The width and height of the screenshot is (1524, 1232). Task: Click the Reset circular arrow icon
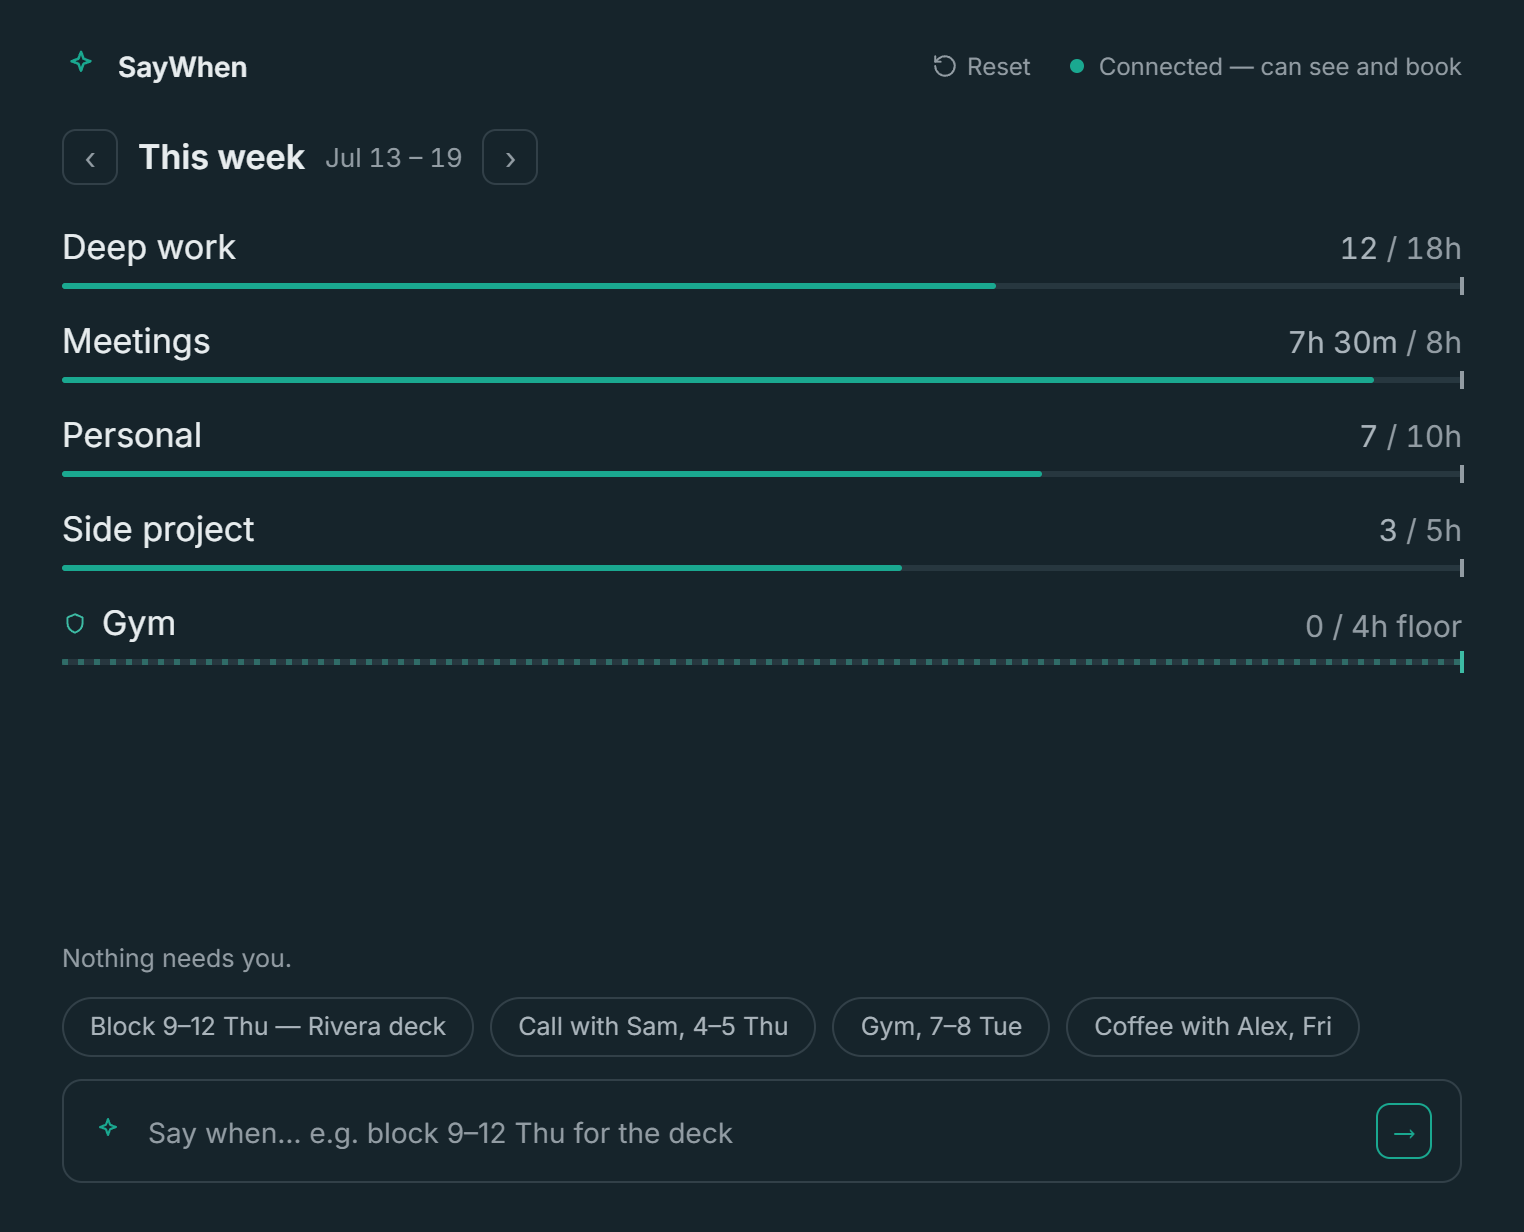[x=944, y=66]
